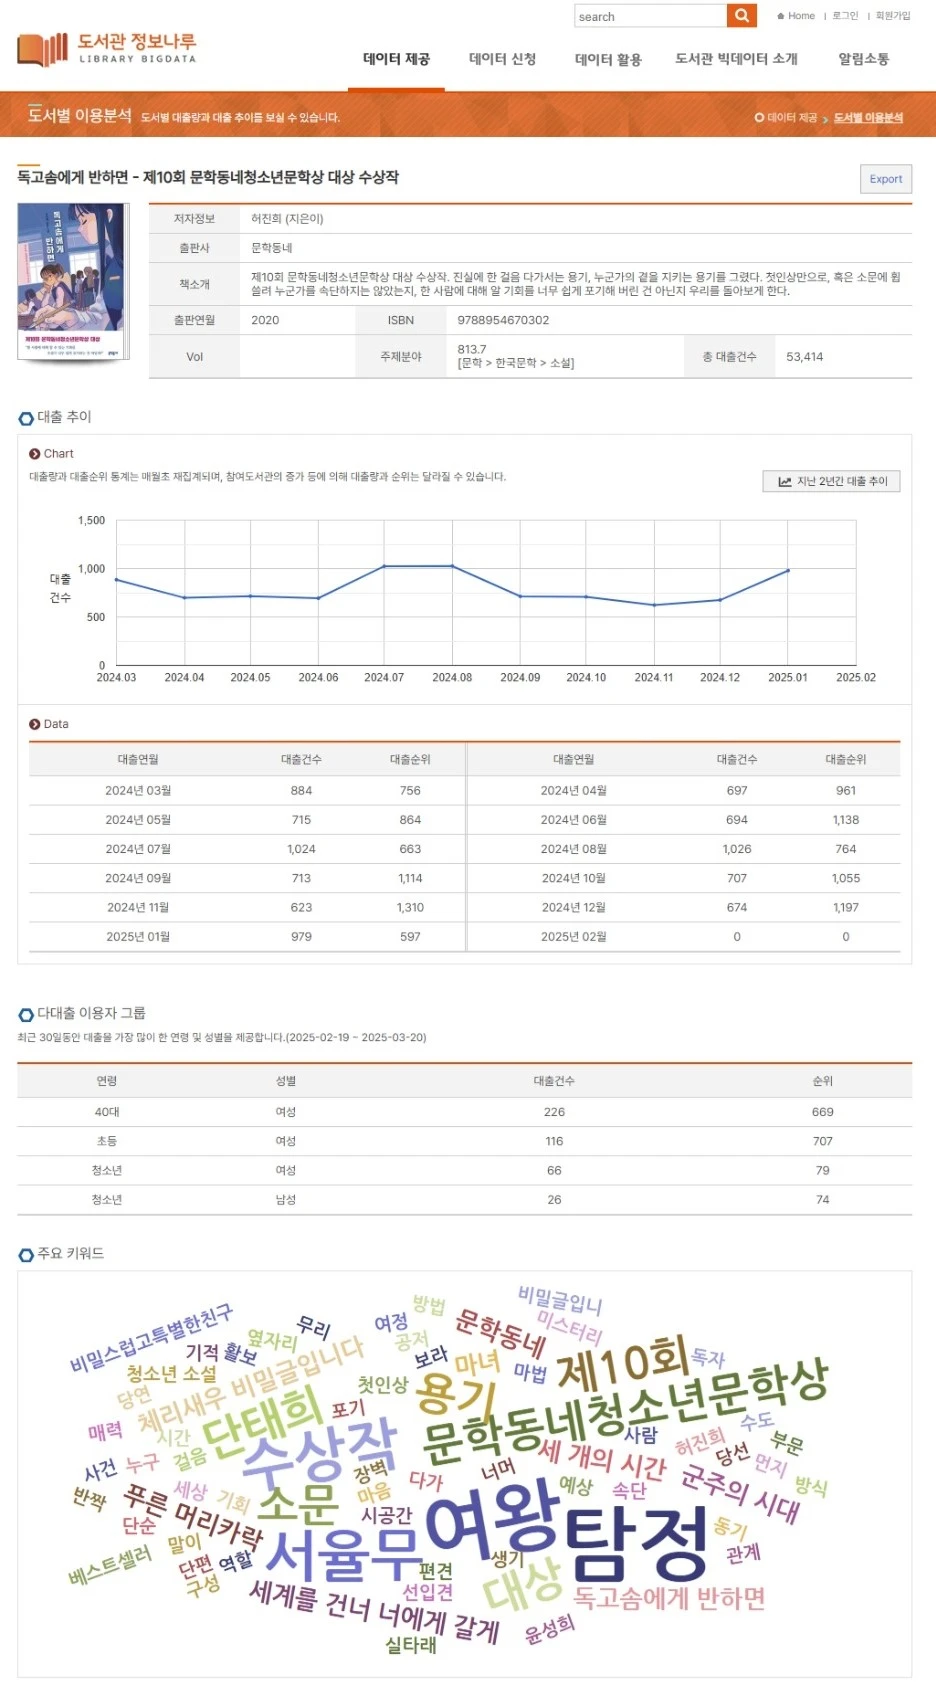This screenshot has width=936, height=1688.
Task: Click the author name 허진희 (지은이)
Action: [287, 219]
